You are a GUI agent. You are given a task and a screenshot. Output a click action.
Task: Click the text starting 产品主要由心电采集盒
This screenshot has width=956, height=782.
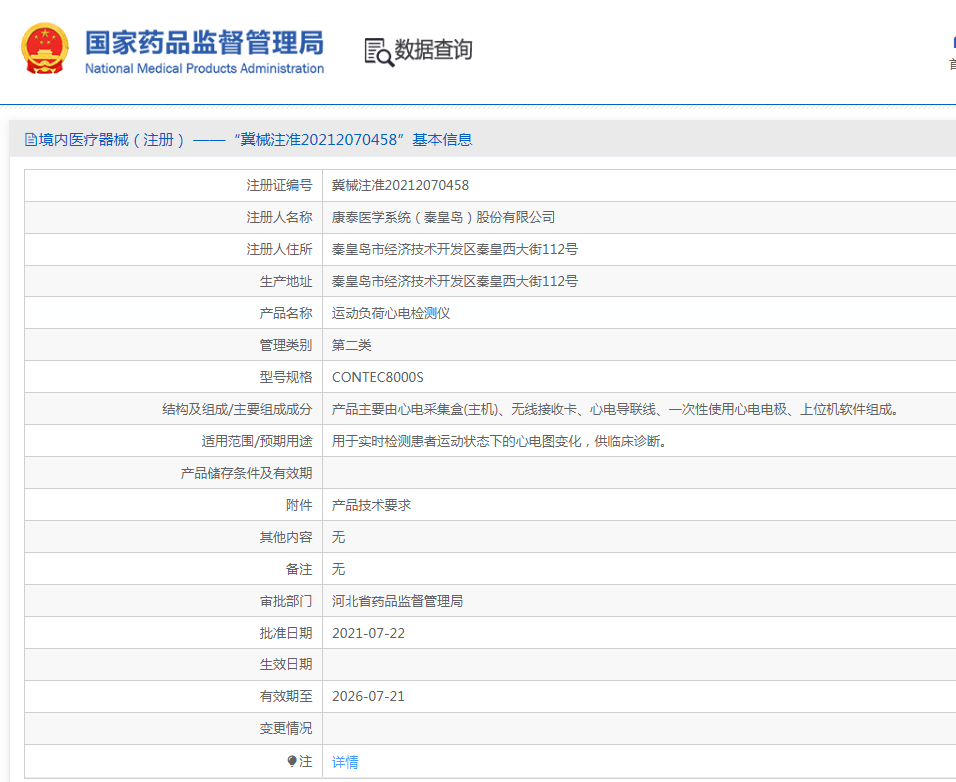click(x=616, y=409)
